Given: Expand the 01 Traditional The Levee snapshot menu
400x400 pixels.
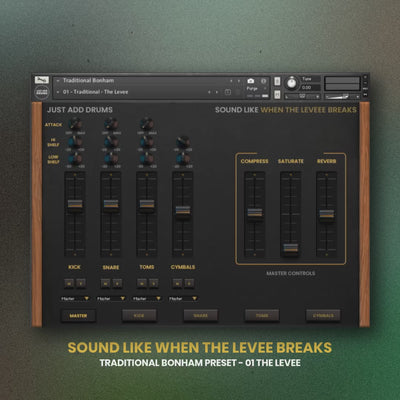Looking at the screenshot, I should (x=58, y=92).
